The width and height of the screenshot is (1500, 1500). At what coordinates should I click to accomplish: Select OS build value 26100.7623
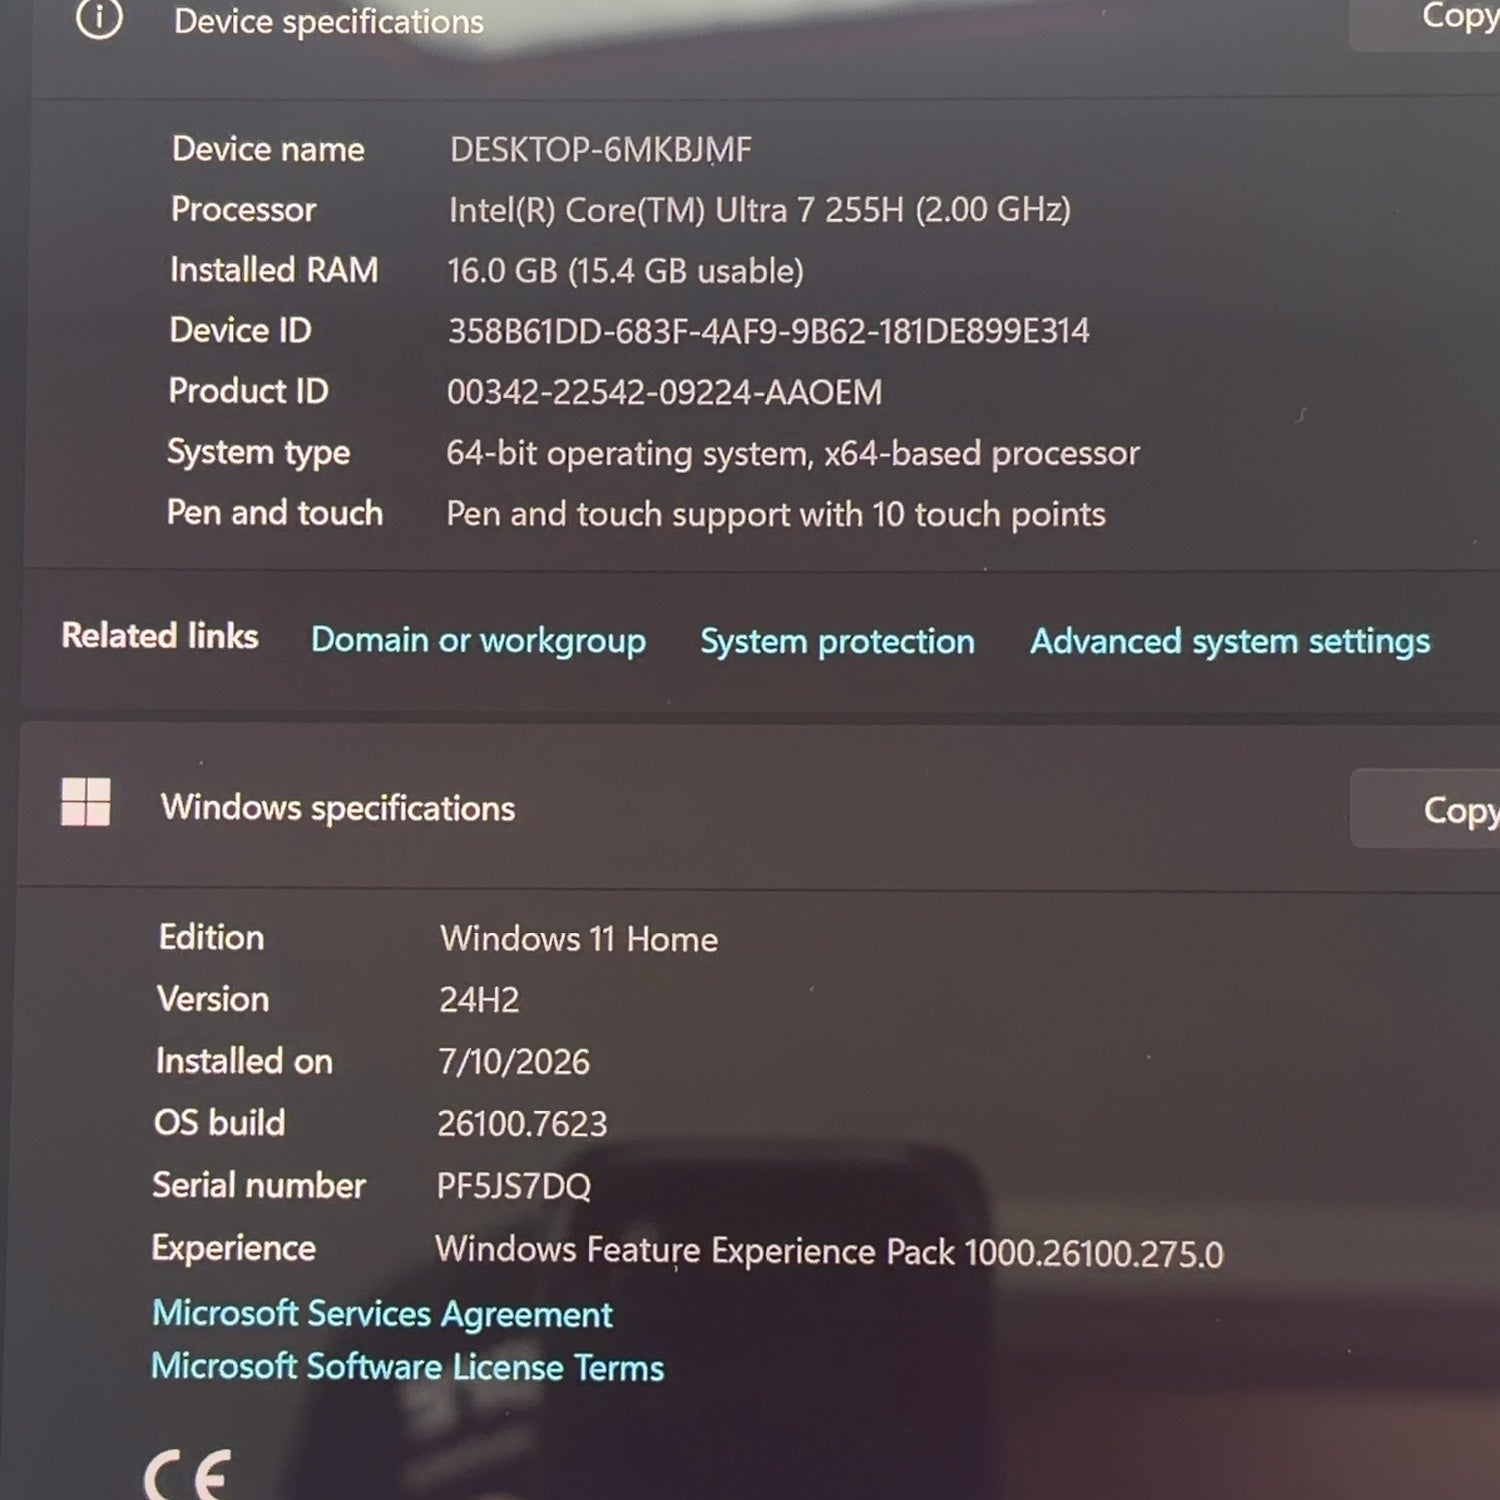click(x=522, y=1124)
